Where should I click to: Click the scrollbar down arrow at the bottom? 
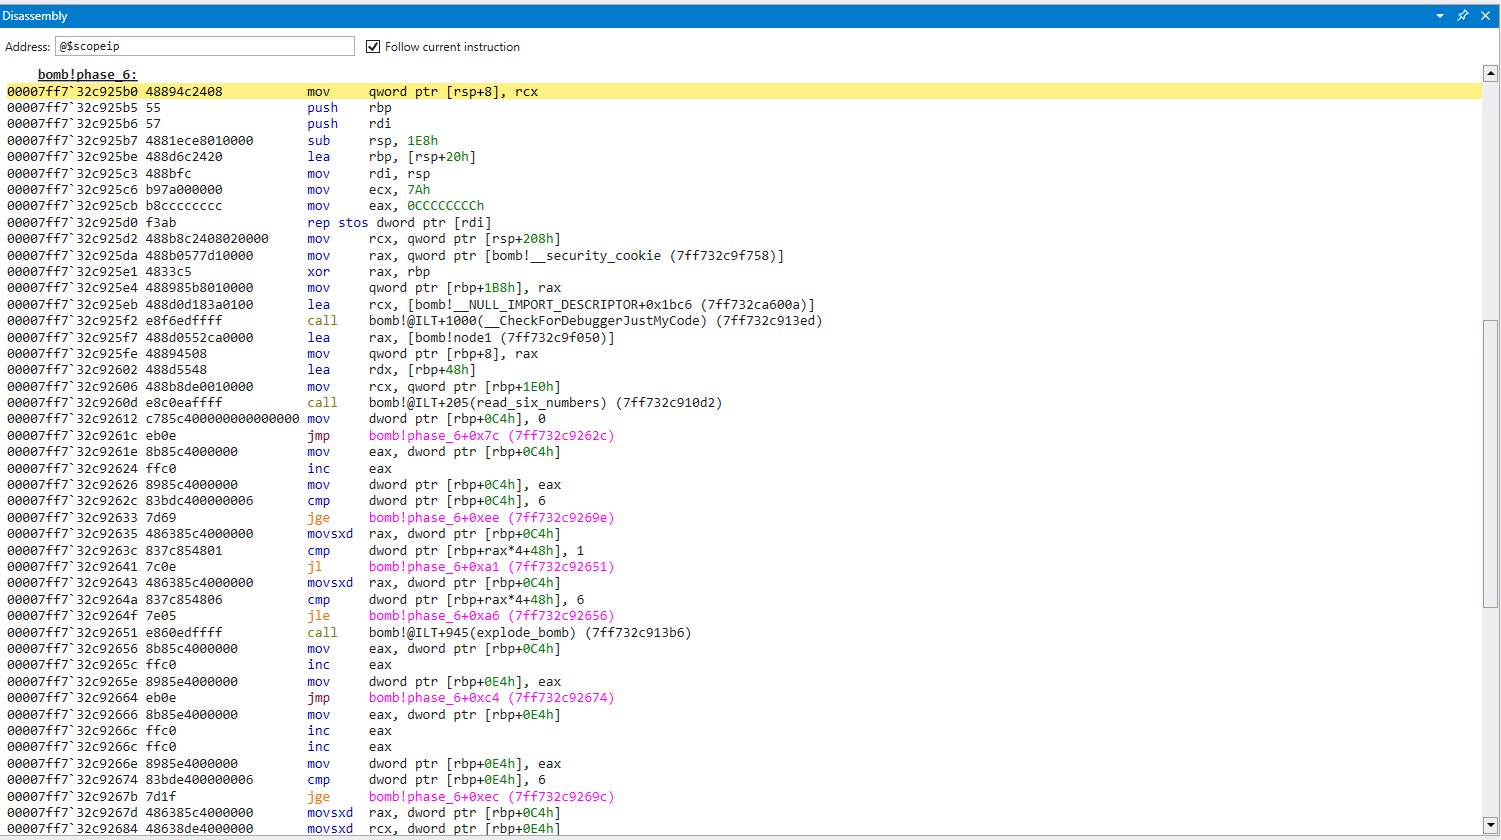click(x=1490, y=827)
